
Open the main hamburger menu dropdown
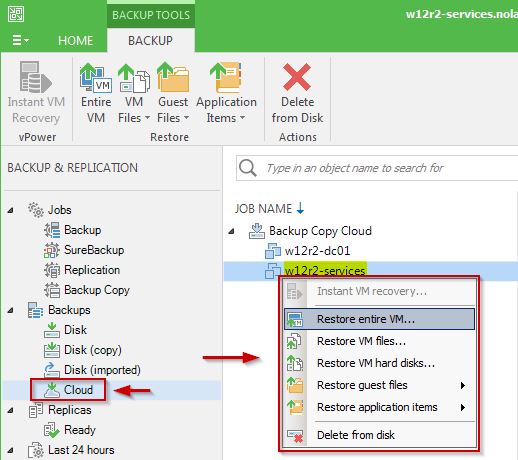point(21,40)
